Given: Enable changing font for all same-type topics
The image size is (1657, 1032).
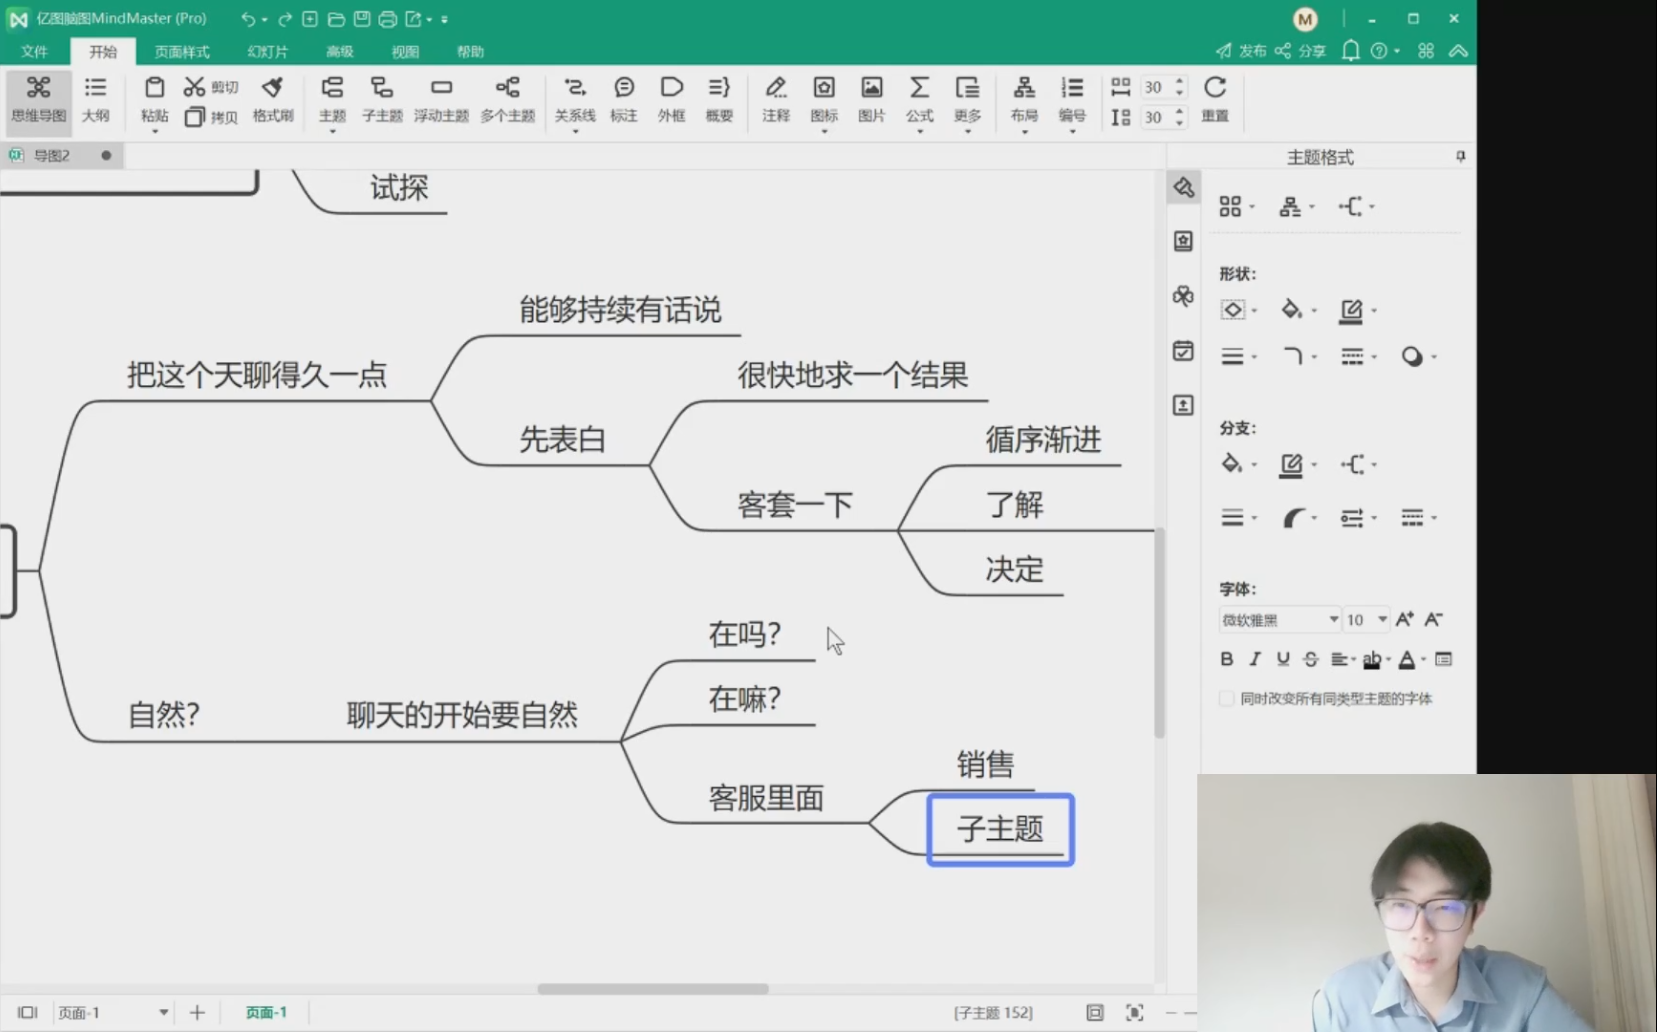Looking at the screenshot, I should (1227, 699).
